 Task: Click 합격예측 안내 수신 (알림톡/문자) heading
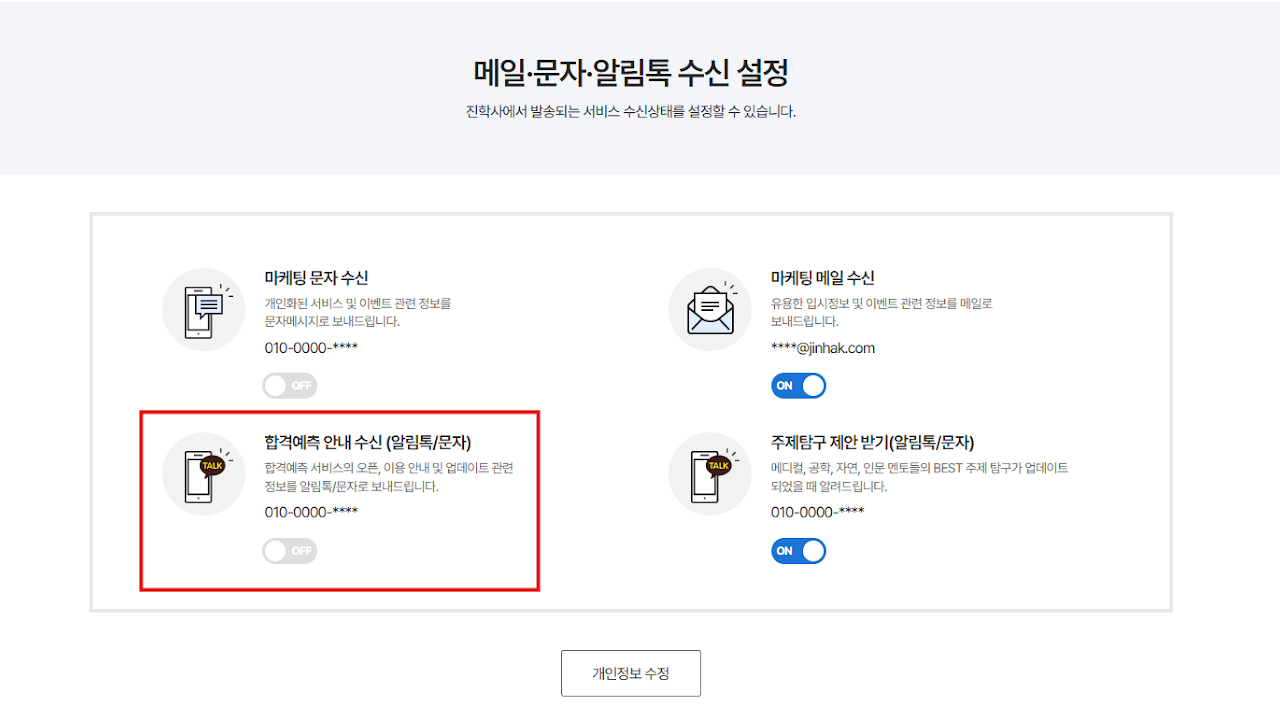[368, 443]
